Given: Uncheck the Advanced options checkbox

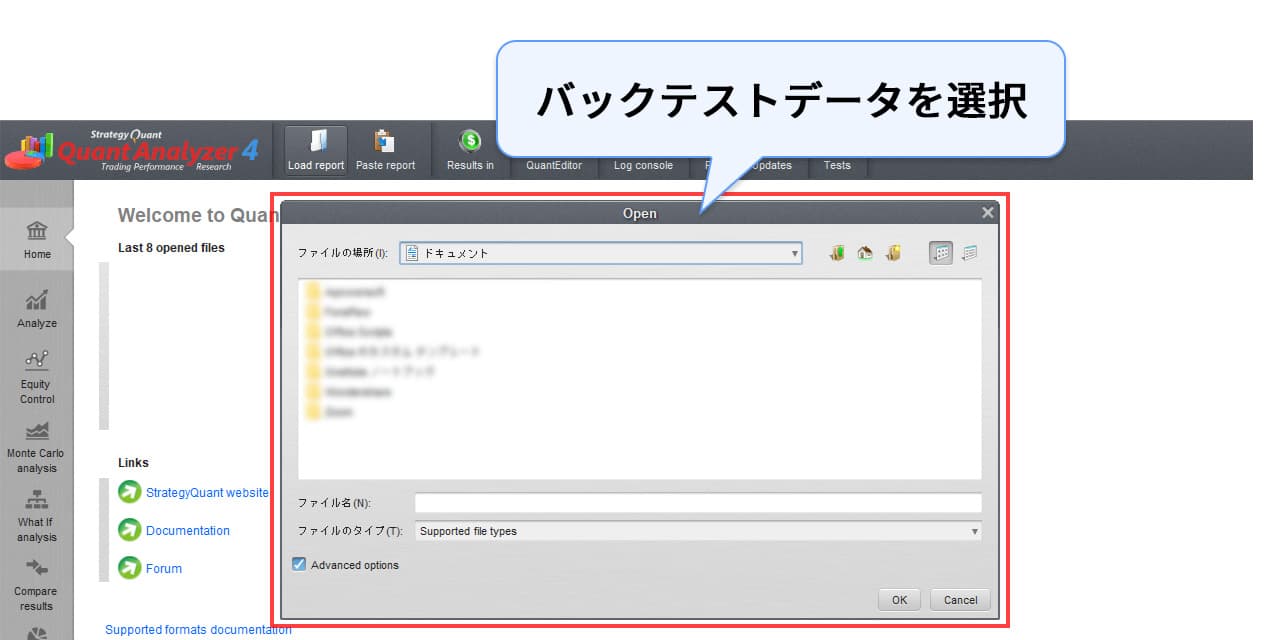Looking at the screenshot, I should [x=299, y=565].
